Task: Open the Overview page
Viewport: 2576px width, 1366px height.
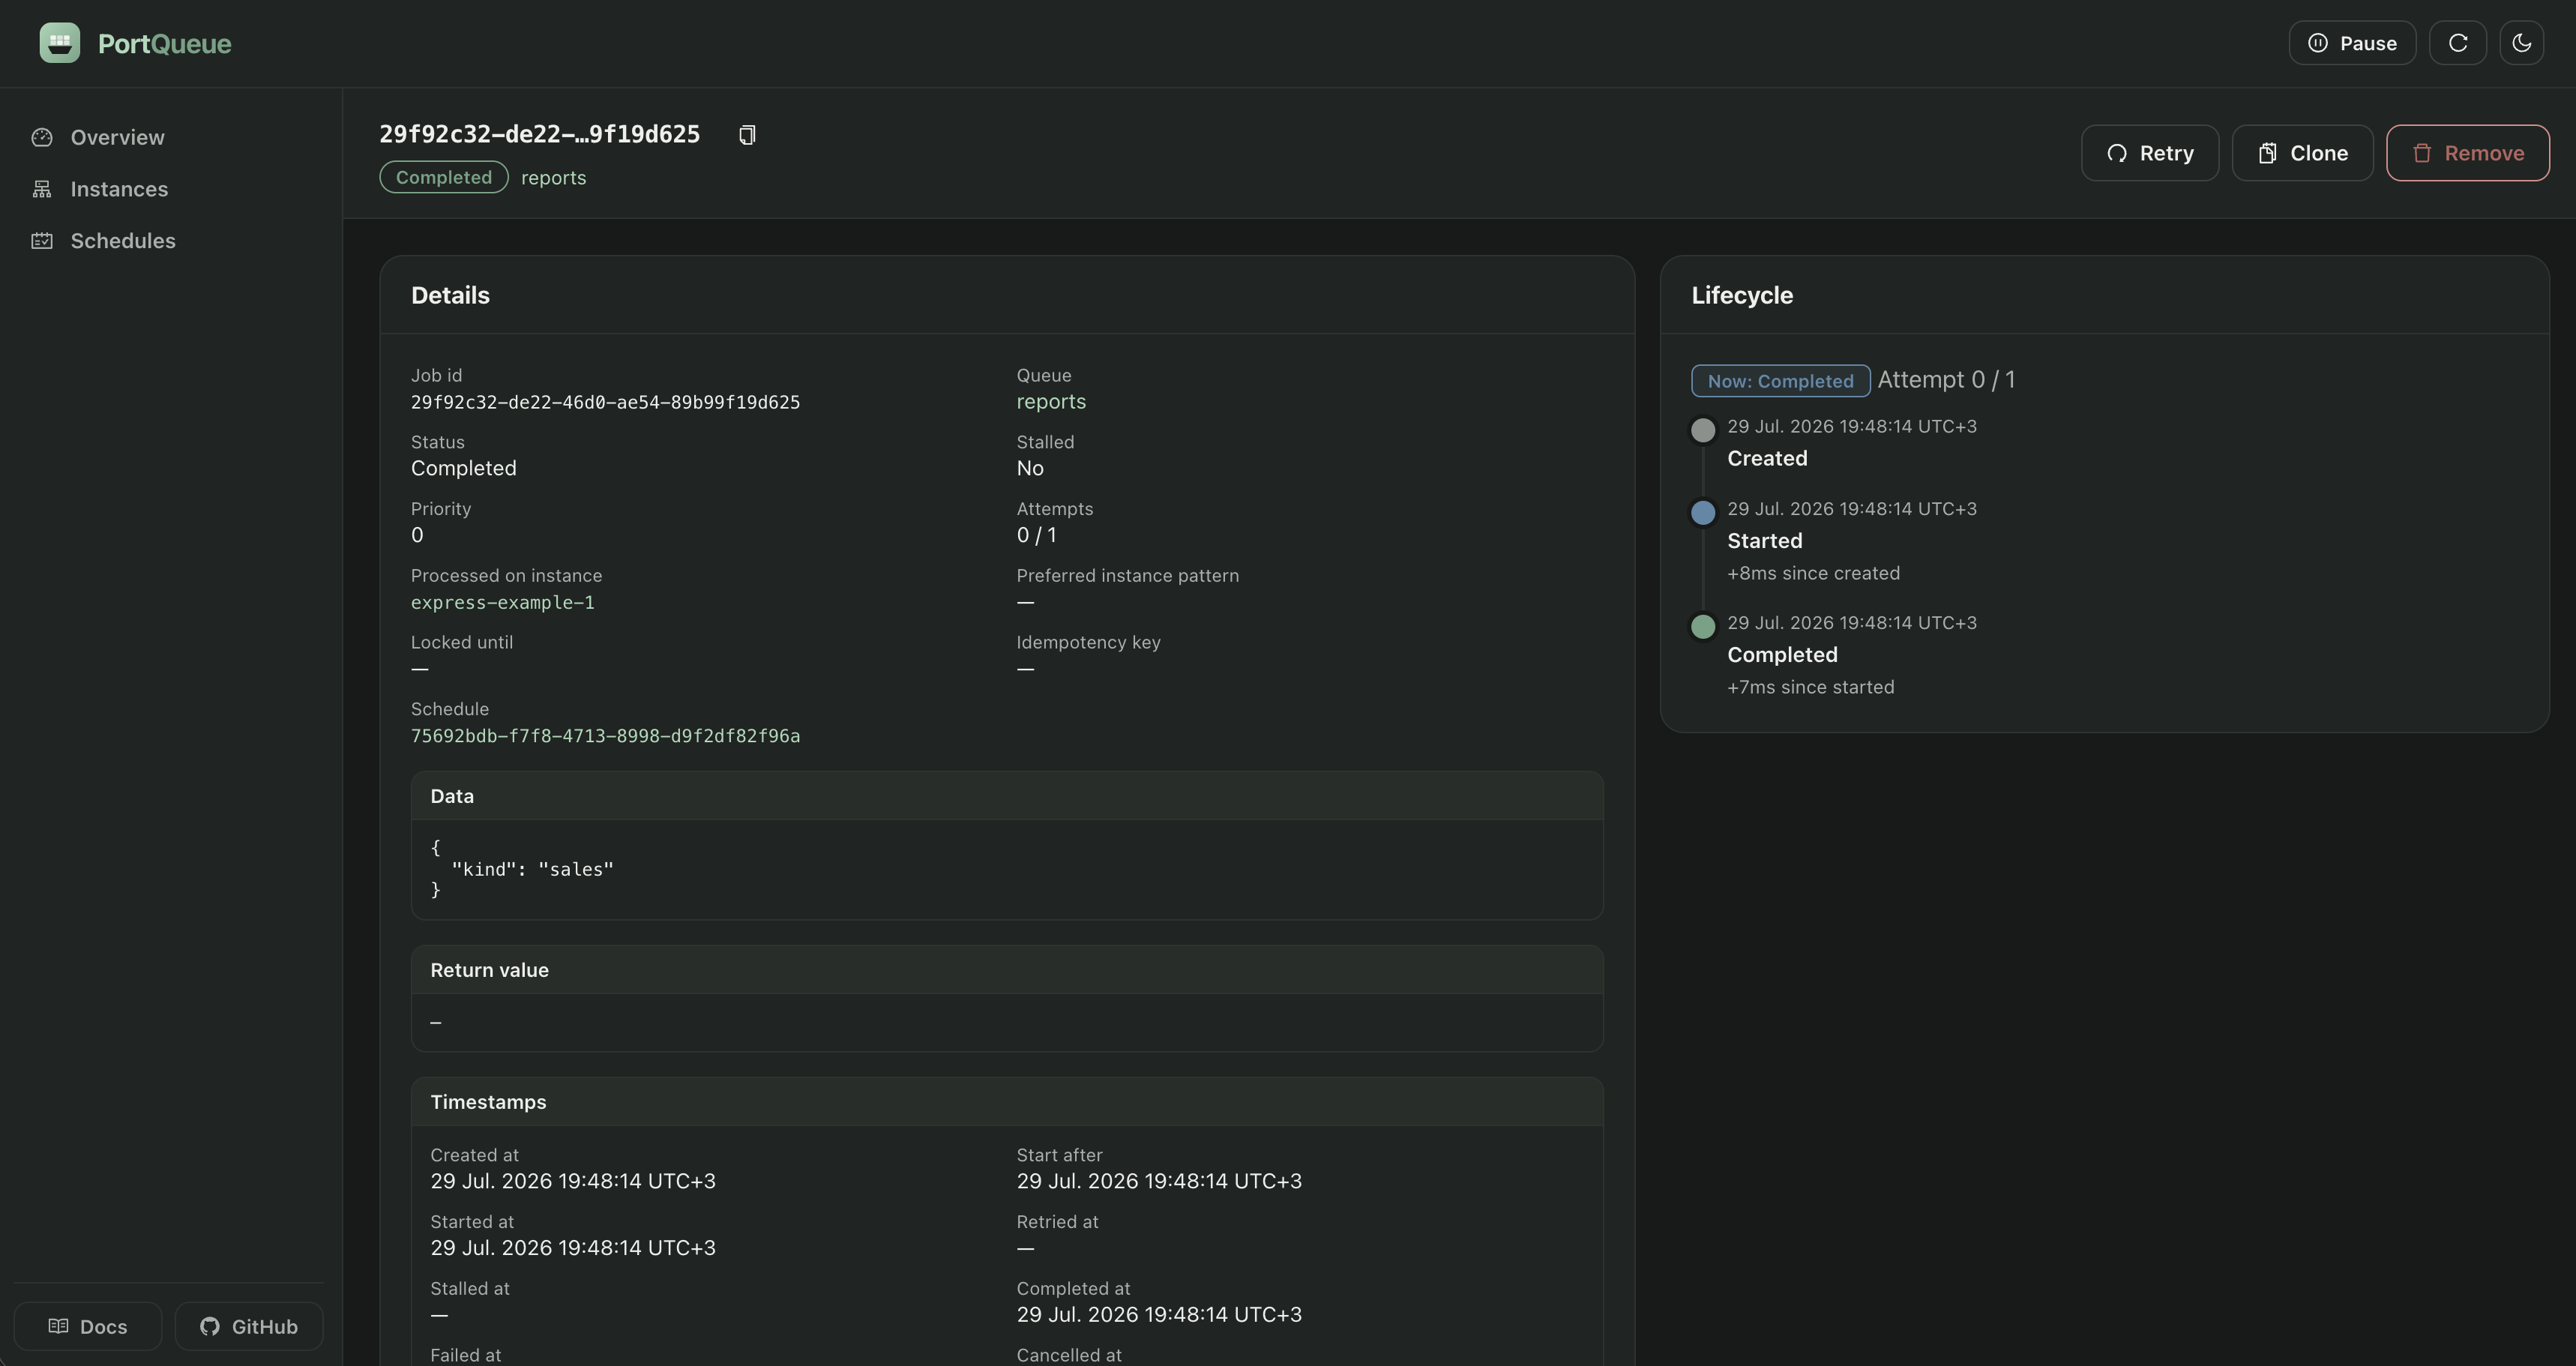Action: click(117, 137)
